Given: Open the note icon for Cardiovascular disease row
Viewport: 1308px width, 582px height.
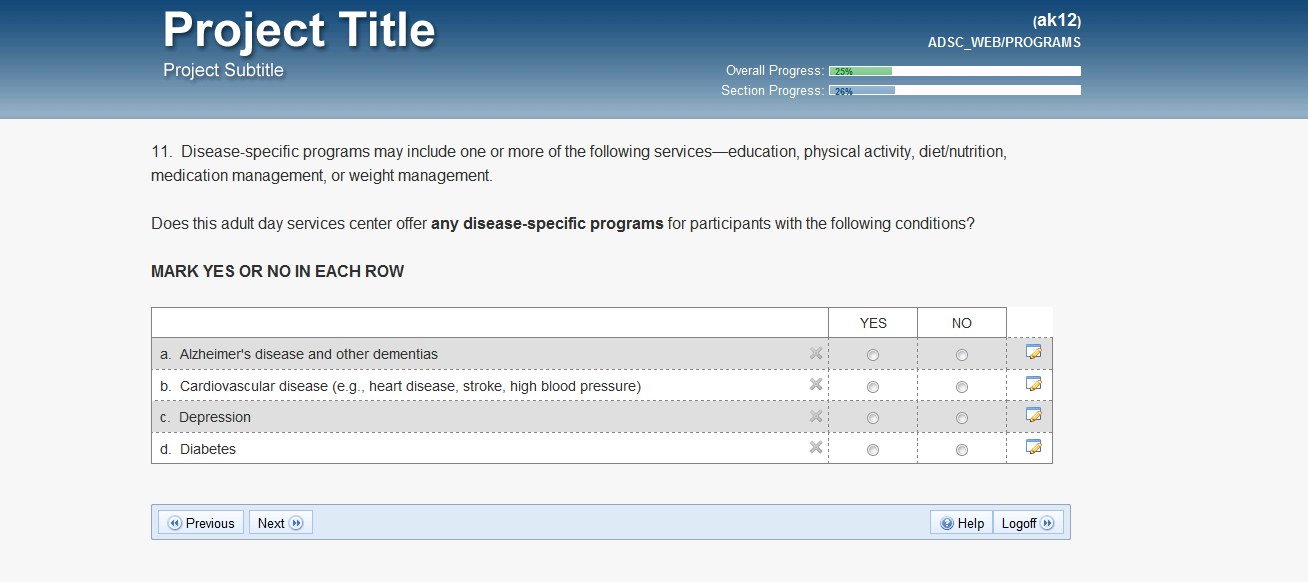Looking at the screenshot, I should [1034, 384].
